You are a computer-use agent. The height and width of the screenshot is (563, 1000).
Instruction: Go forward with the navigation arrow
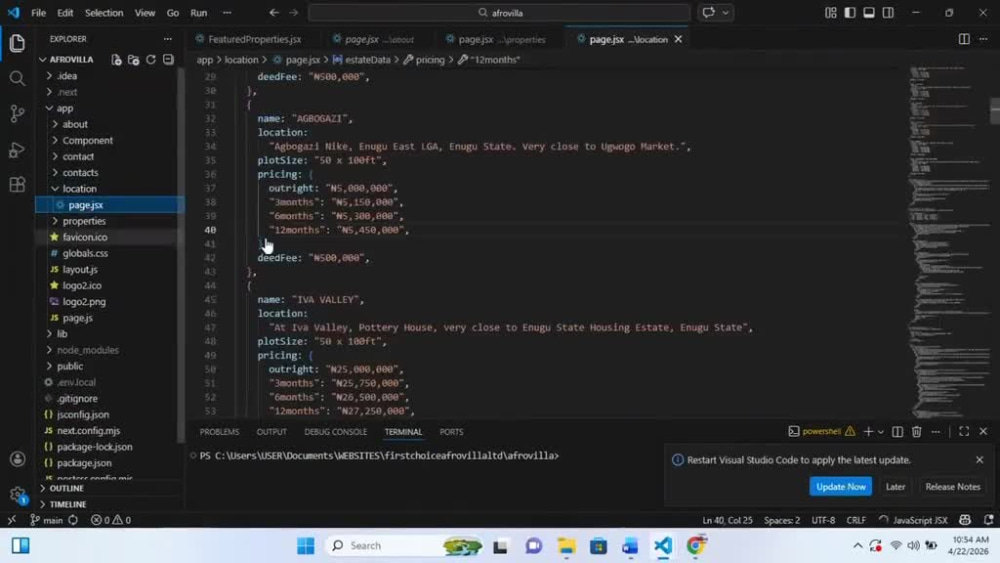293,13
